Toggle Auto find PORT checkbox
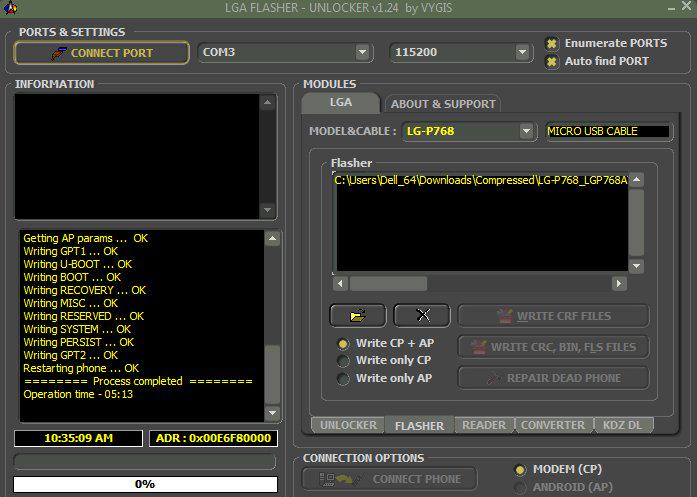Viewport: 697px width, 497px height. point(552,61)
